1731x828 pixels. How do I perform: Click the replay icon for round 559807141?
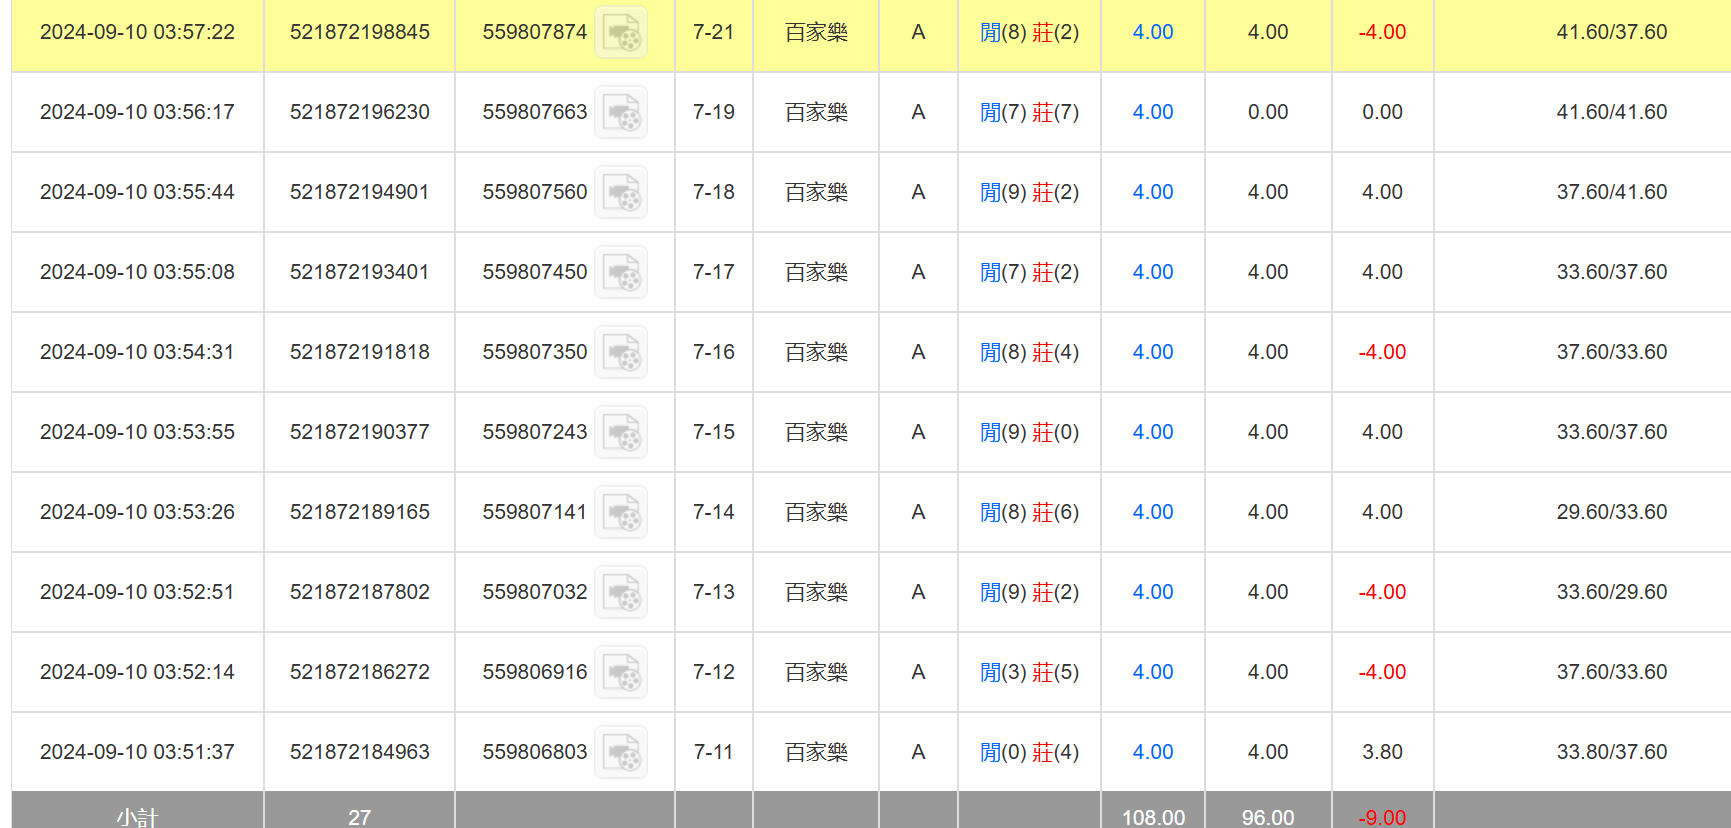coord(621,512)
